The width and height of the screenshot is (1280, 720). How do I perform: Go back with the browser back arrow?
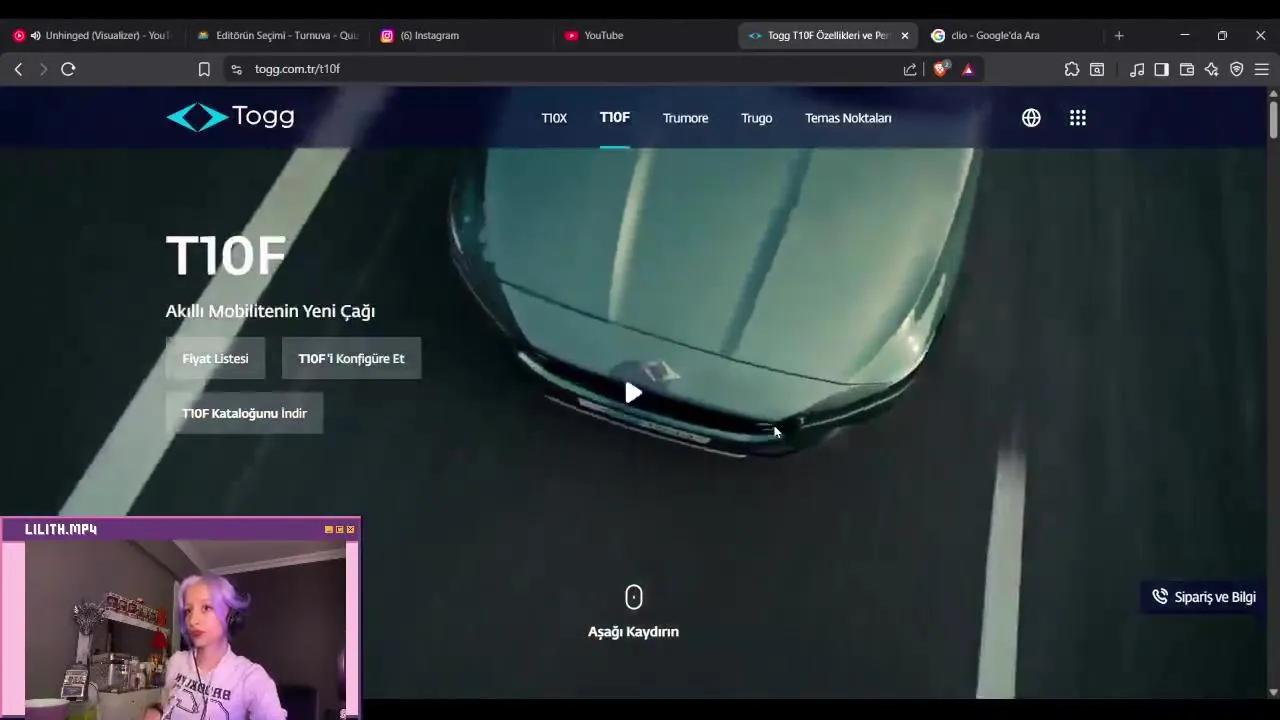pyautogui.click(x=18, y=69)
